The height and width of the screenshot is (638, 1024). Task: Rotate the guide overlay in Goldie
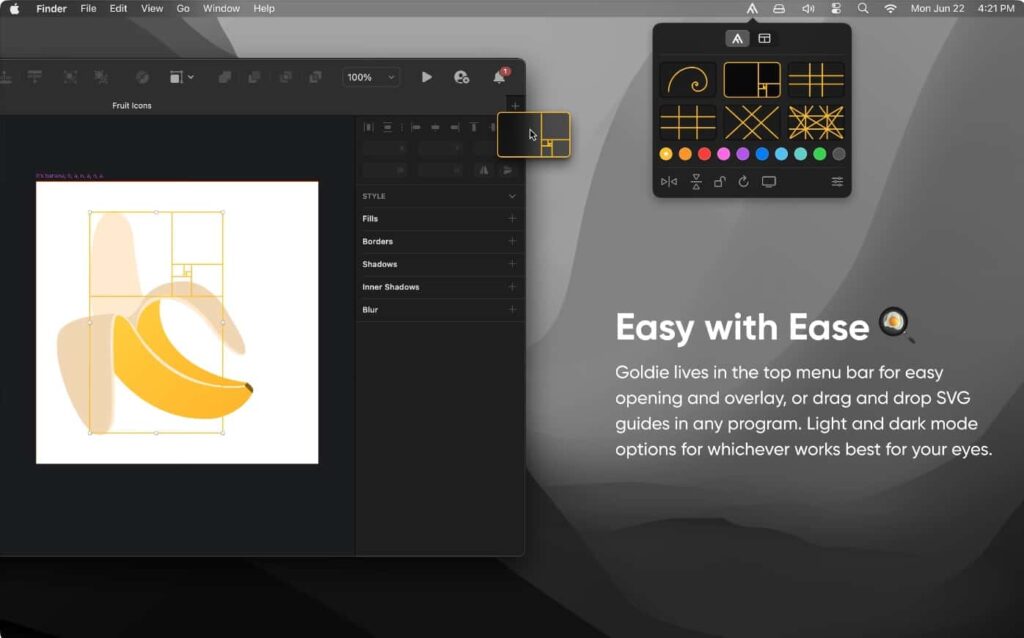coord(744,182)
